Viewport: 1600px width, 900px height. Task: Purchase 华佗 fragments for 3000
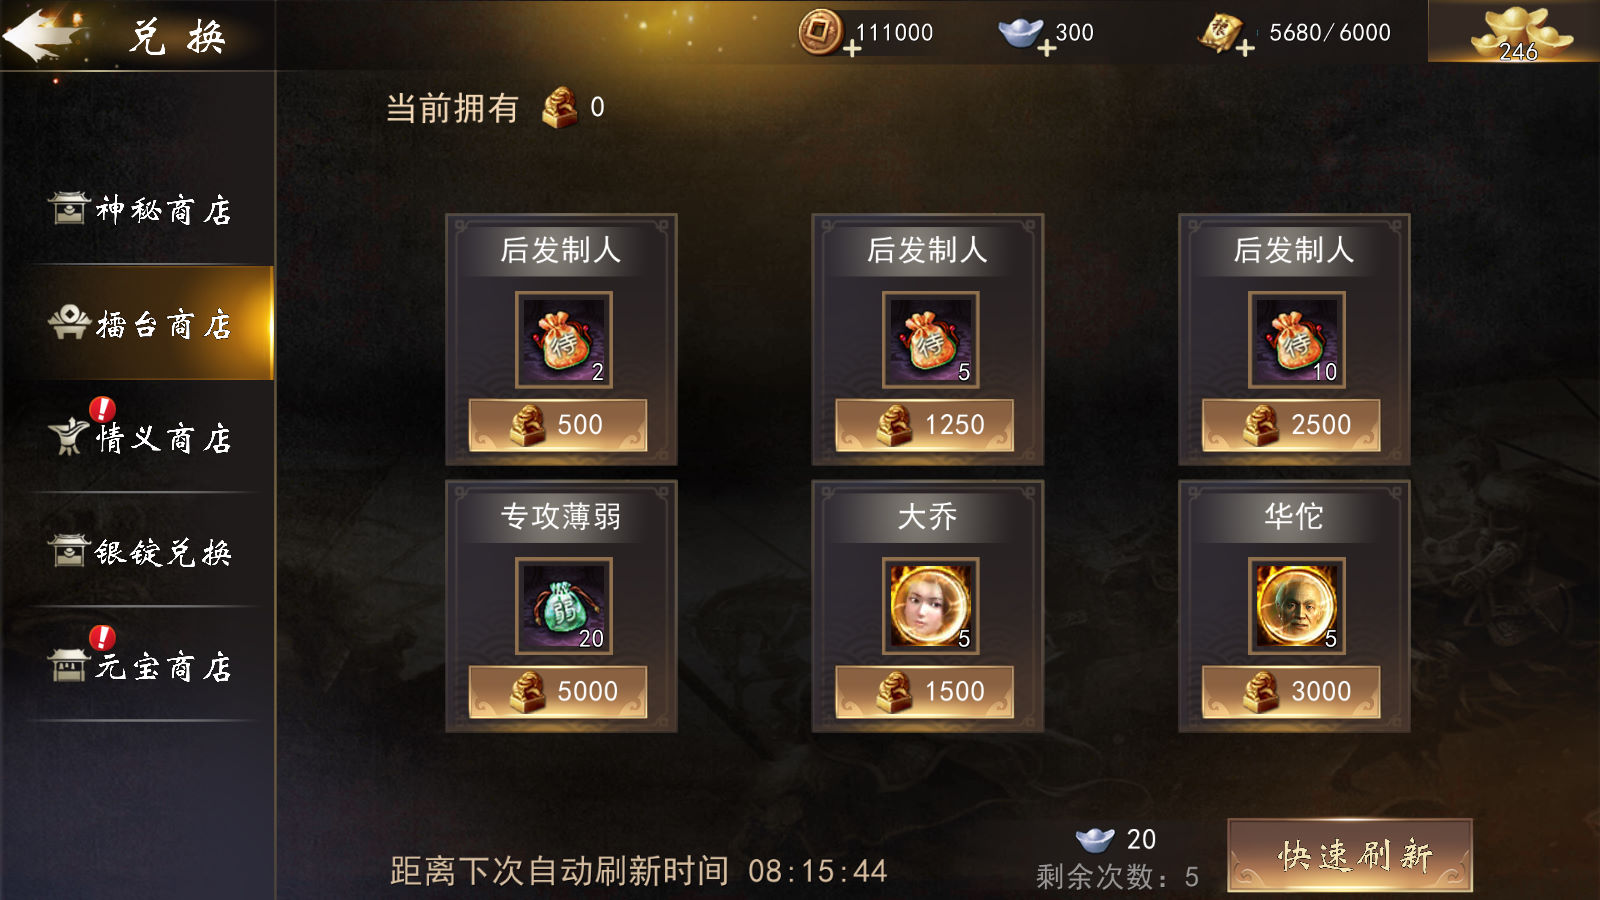(1291, 692)
